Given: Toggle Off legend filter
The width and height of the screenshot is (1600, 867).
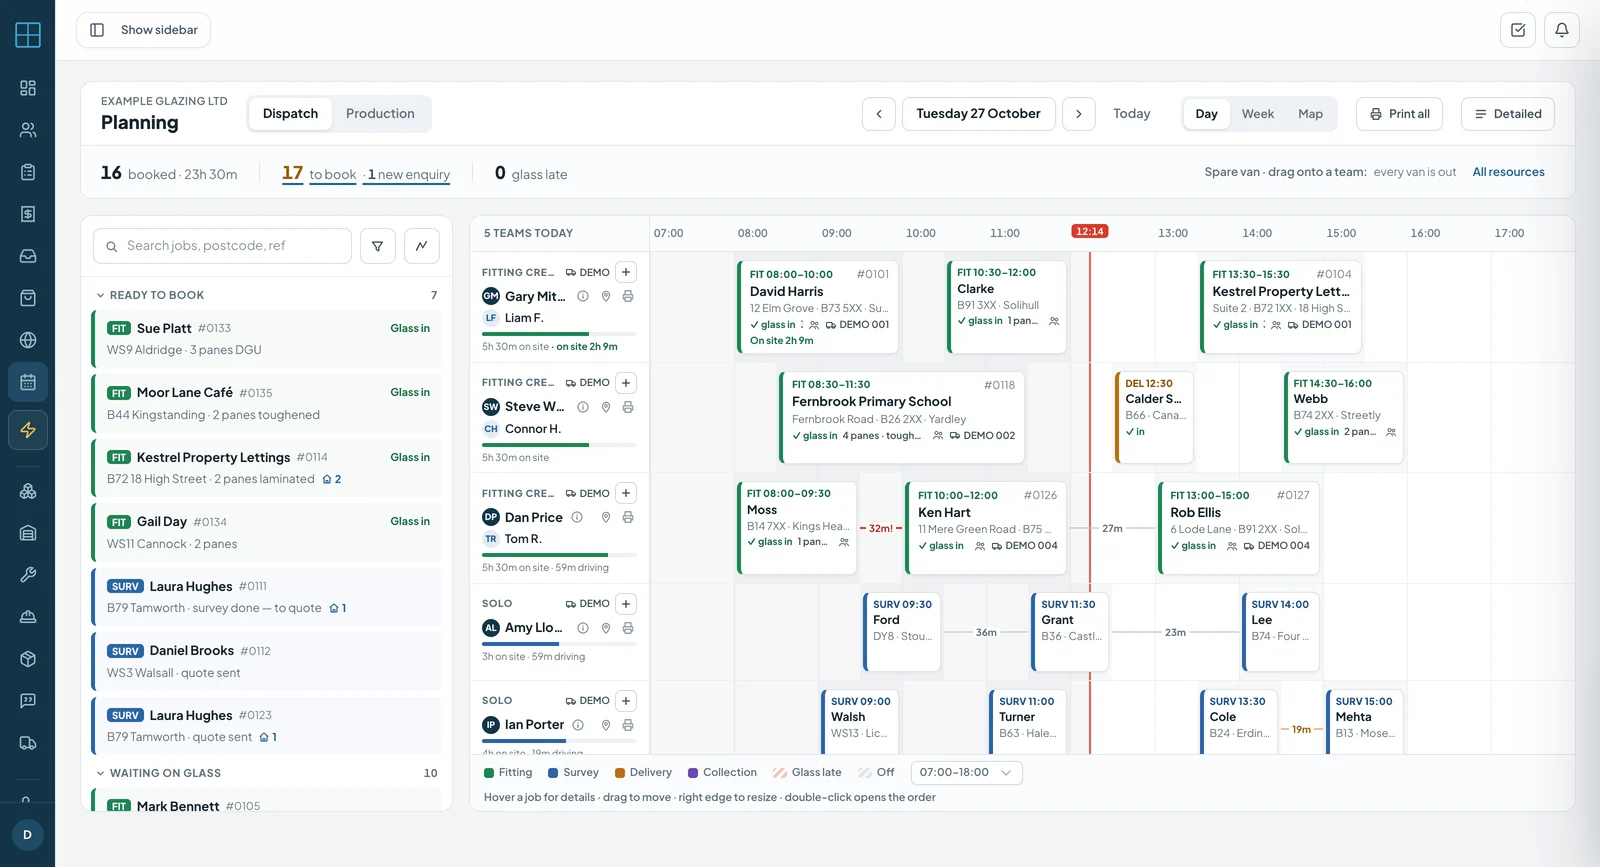Looking at the screenshot, I should (x=877, y=773).
